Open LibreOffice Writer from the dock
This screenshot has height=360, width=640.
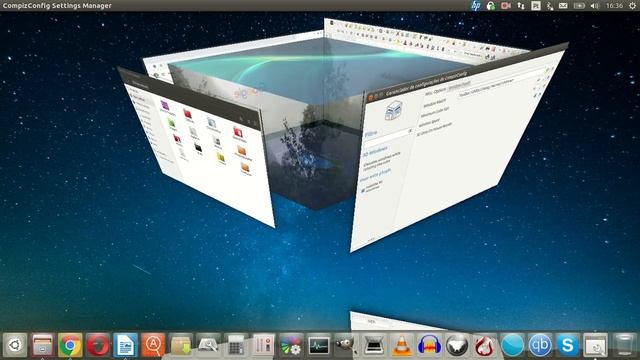125,345
